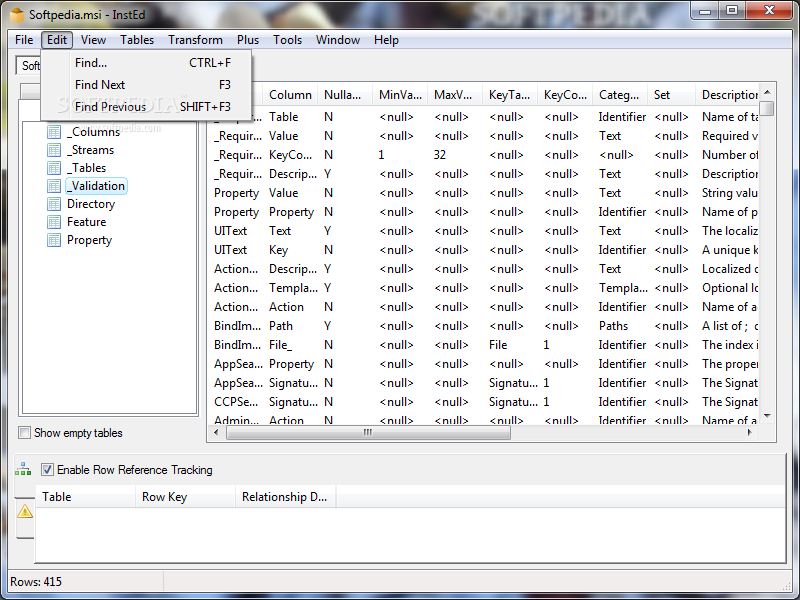The height and width of the screenshot is (600, 800).
Task: Click the yellow warning triangle icon
Action: click(x=24, y=511)
